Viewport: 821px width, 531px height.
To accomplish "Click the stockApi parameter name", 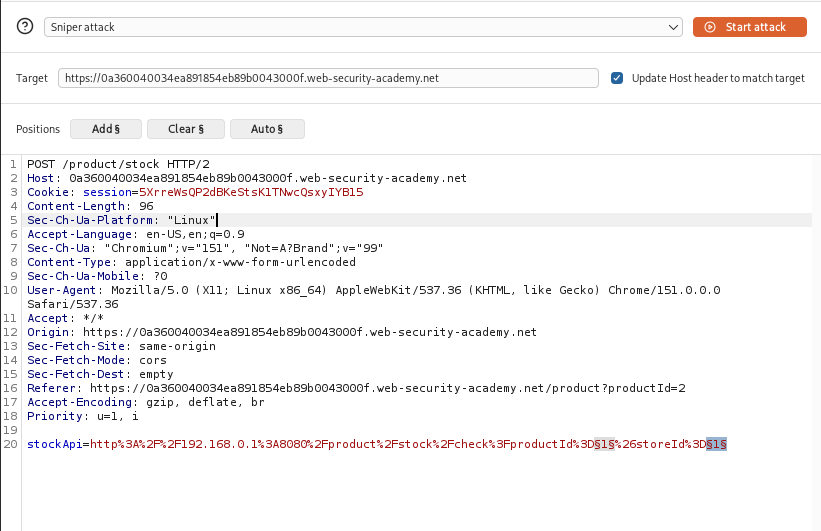I will (x=54, y=444).
